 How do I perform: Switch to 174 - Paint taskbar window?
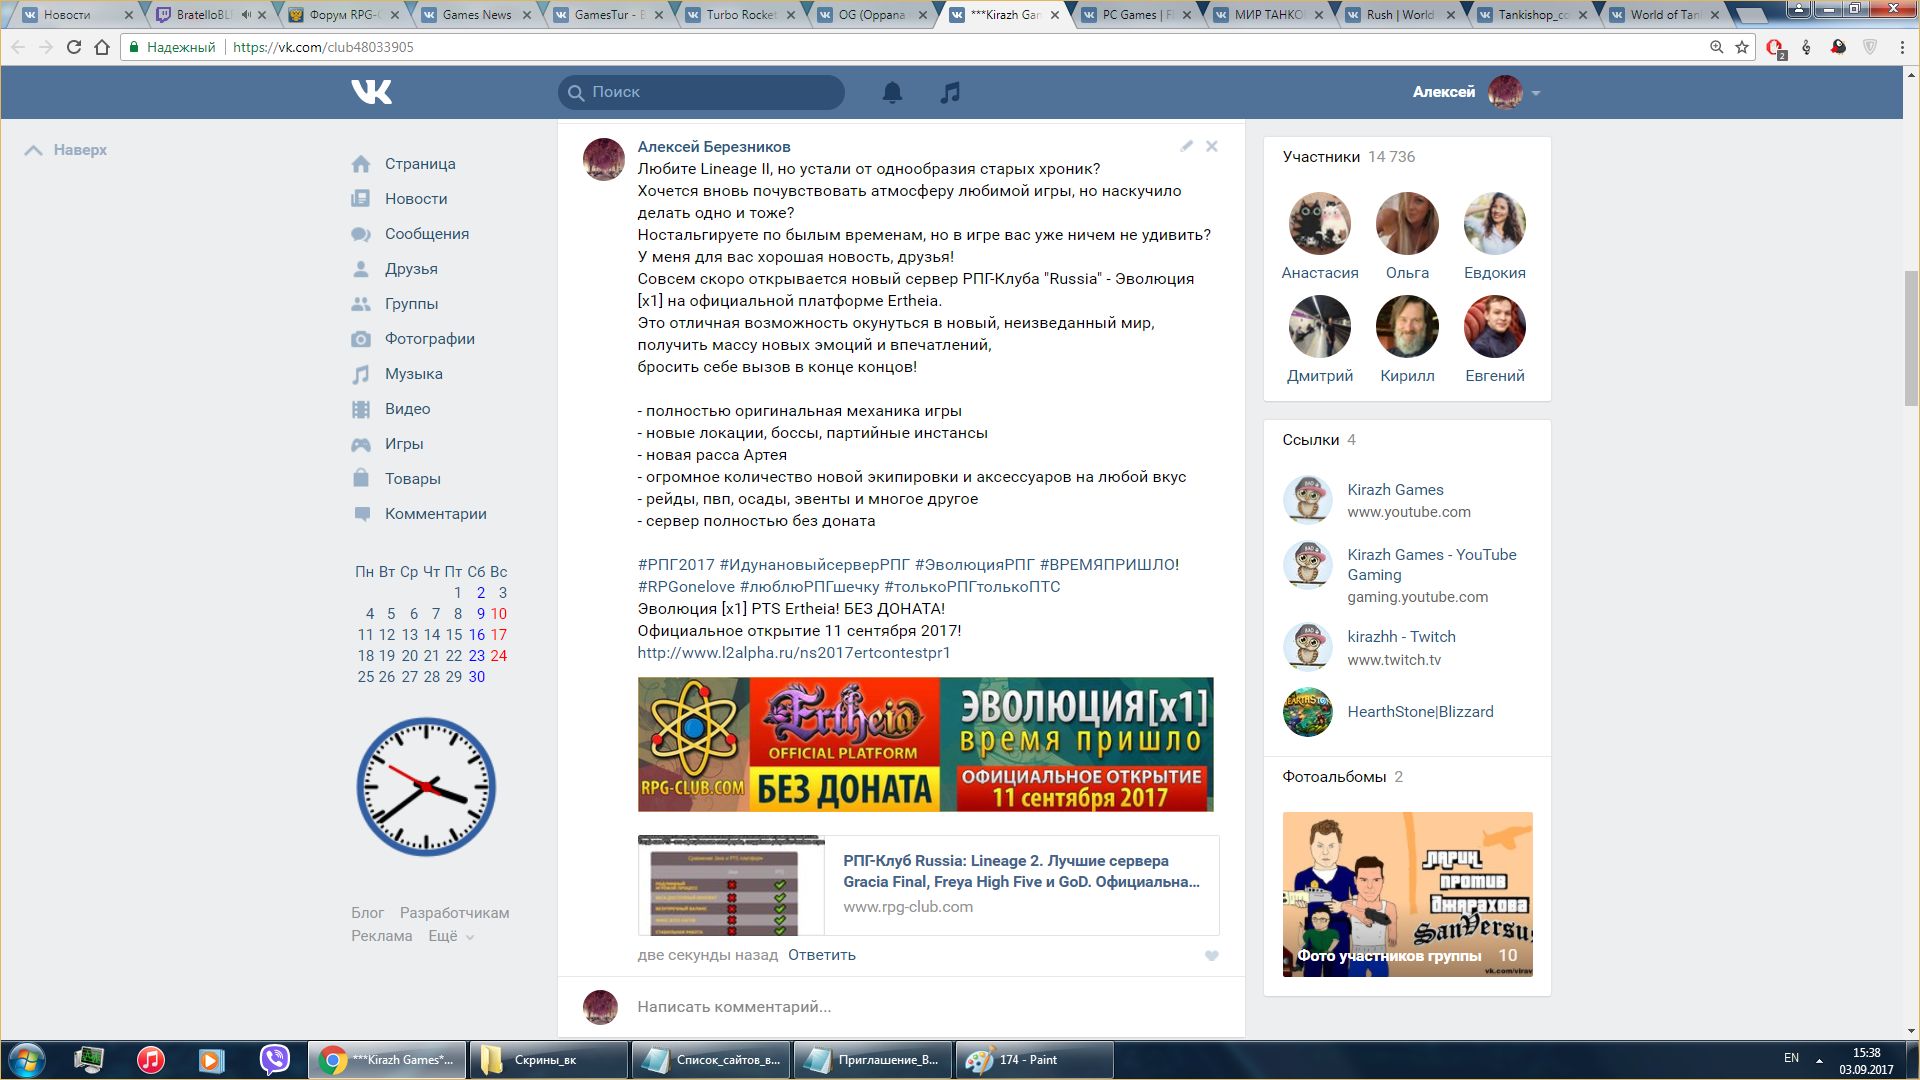(x=1034, y=1060)
